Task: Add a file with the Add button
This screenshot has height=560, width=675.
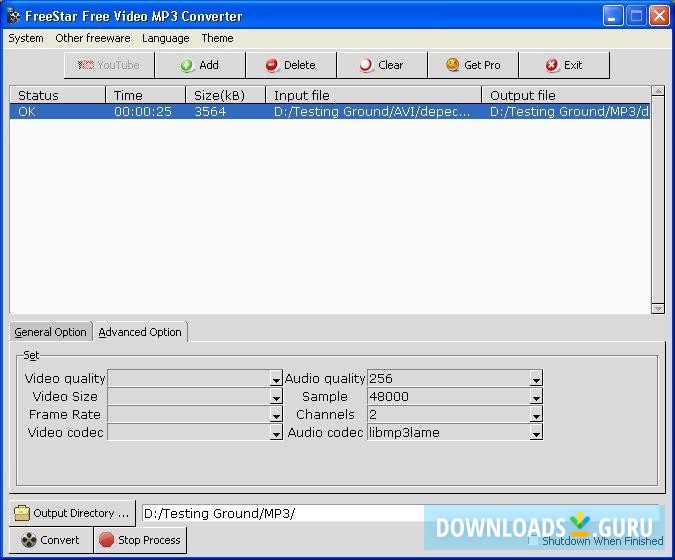Action: coord(200,65)
